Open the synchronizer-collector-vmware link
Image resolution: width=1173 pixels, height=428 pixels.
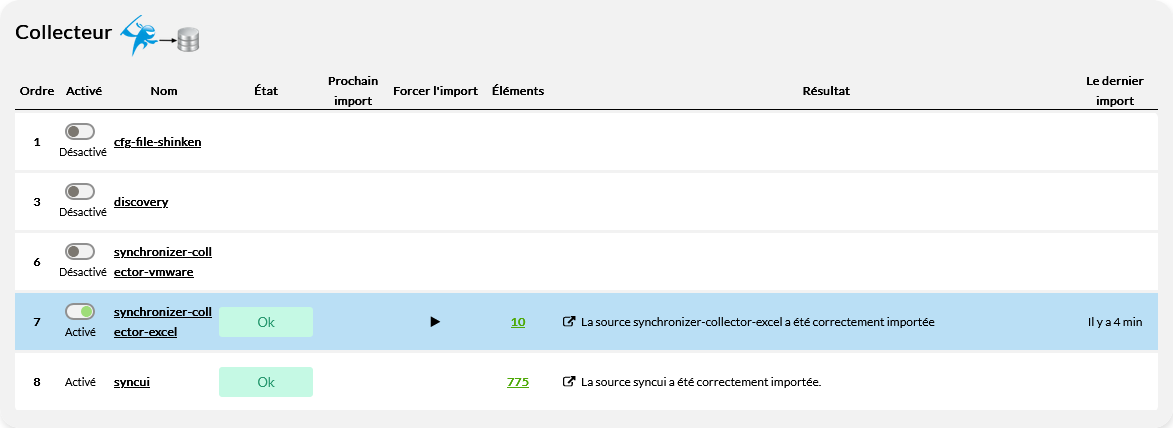[x=162, y=262]
